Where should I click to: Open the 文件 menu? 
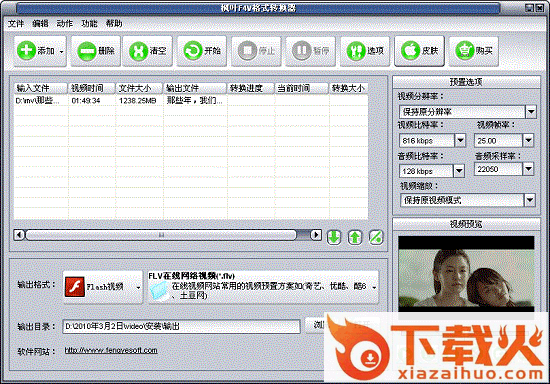tap(16, 23)
